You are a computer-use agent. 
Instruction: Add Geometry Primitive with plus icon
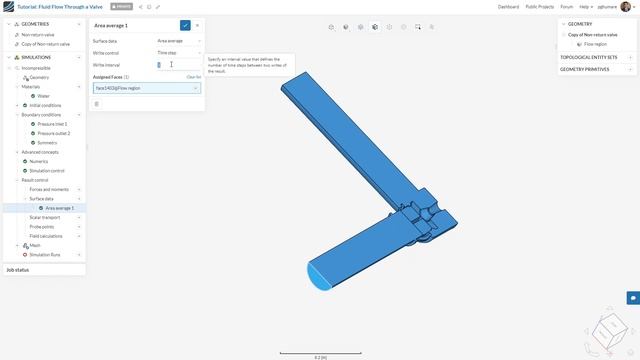[631, 70]
